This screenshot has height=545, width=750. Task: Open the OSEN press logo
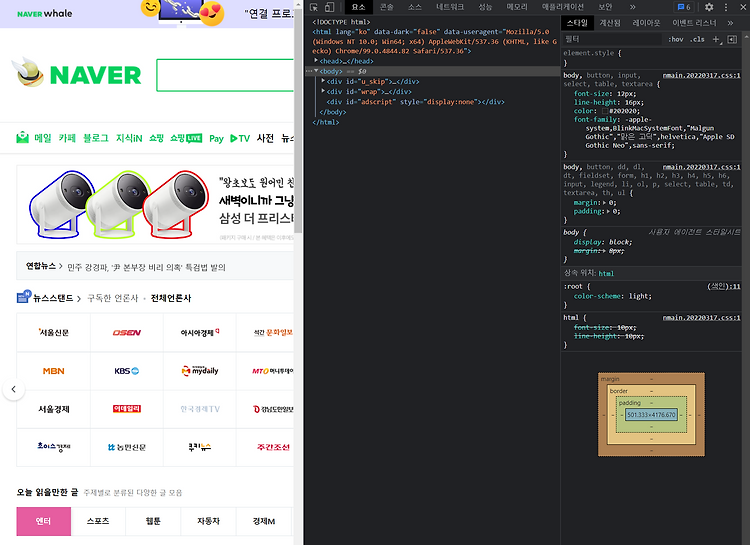tap(127, 333)
